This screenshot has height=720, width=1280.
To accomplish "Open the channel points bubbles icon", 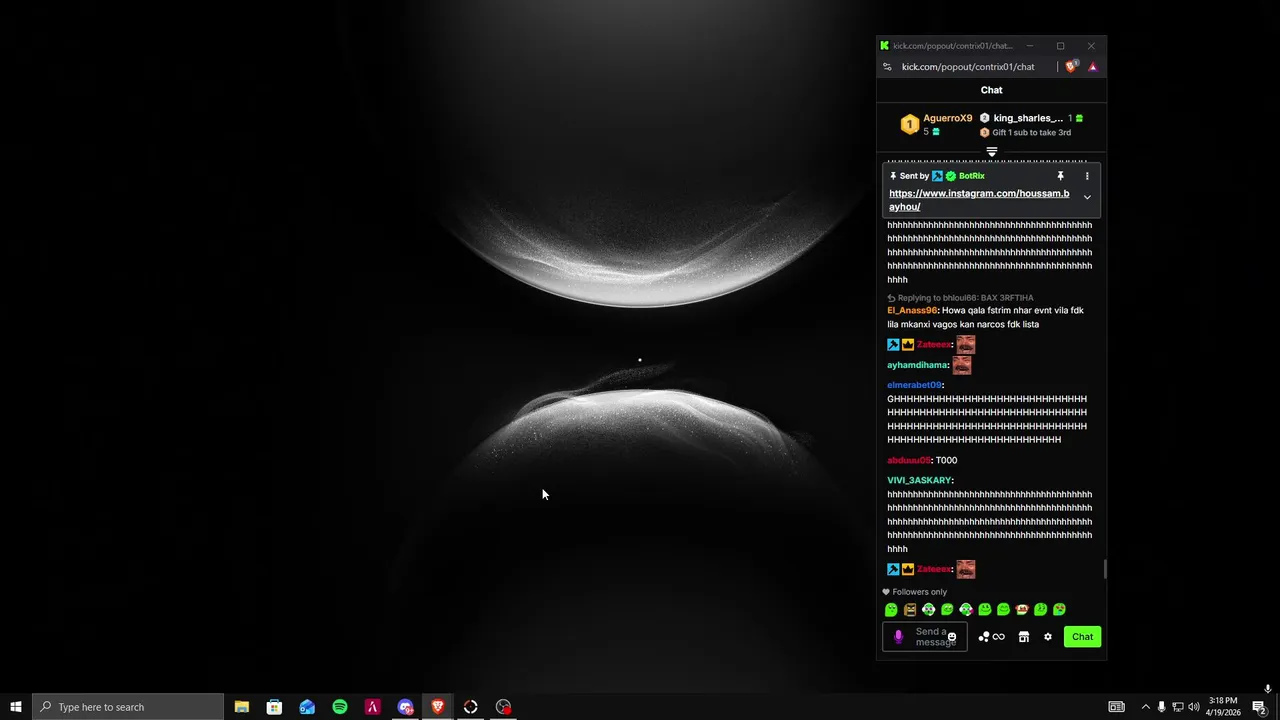I will (984, 637).
